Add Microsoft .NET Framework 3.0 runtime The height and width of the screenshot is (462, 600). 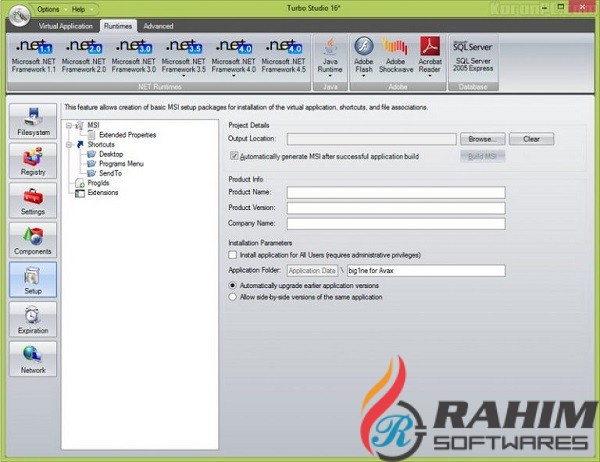[x=134, y=55]
